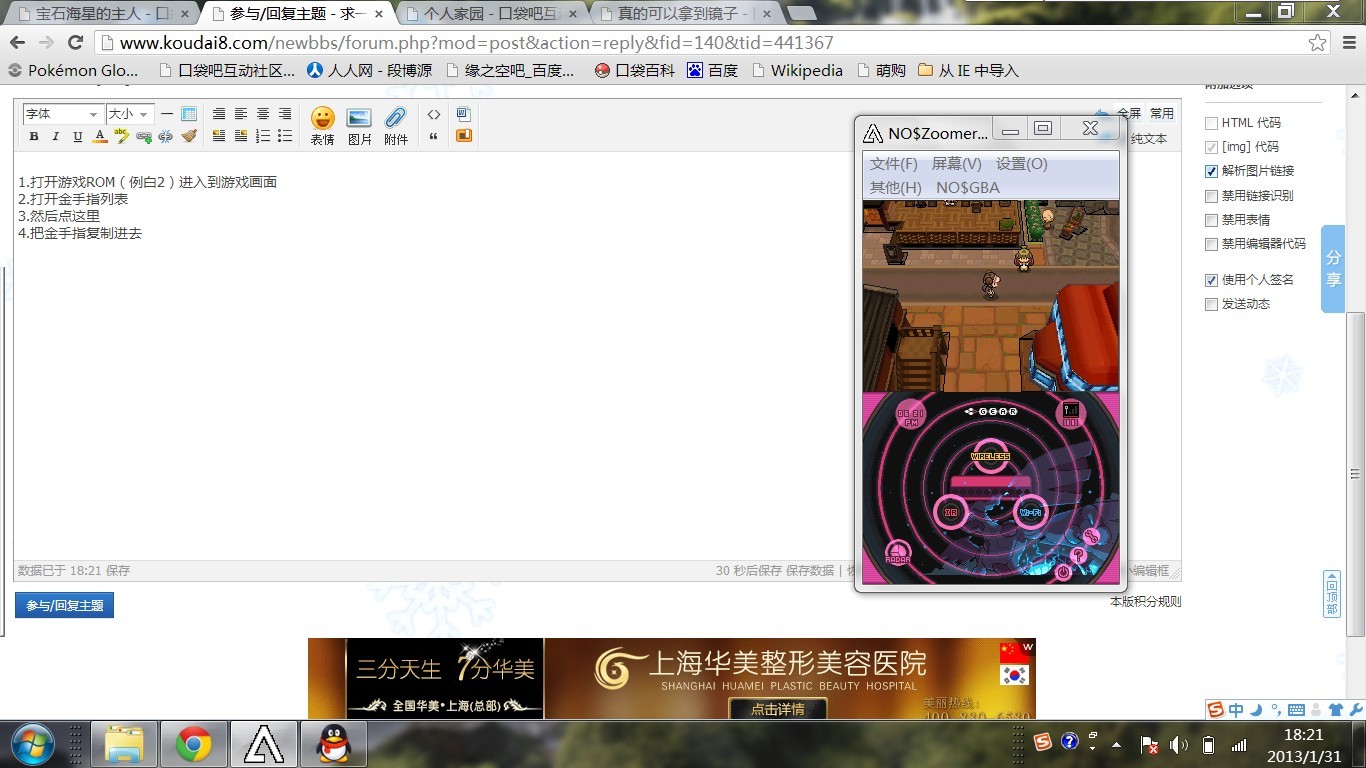Click the volume speaker tray icon
This screenshot has width=1366, height=768.
coord(1179,745)
